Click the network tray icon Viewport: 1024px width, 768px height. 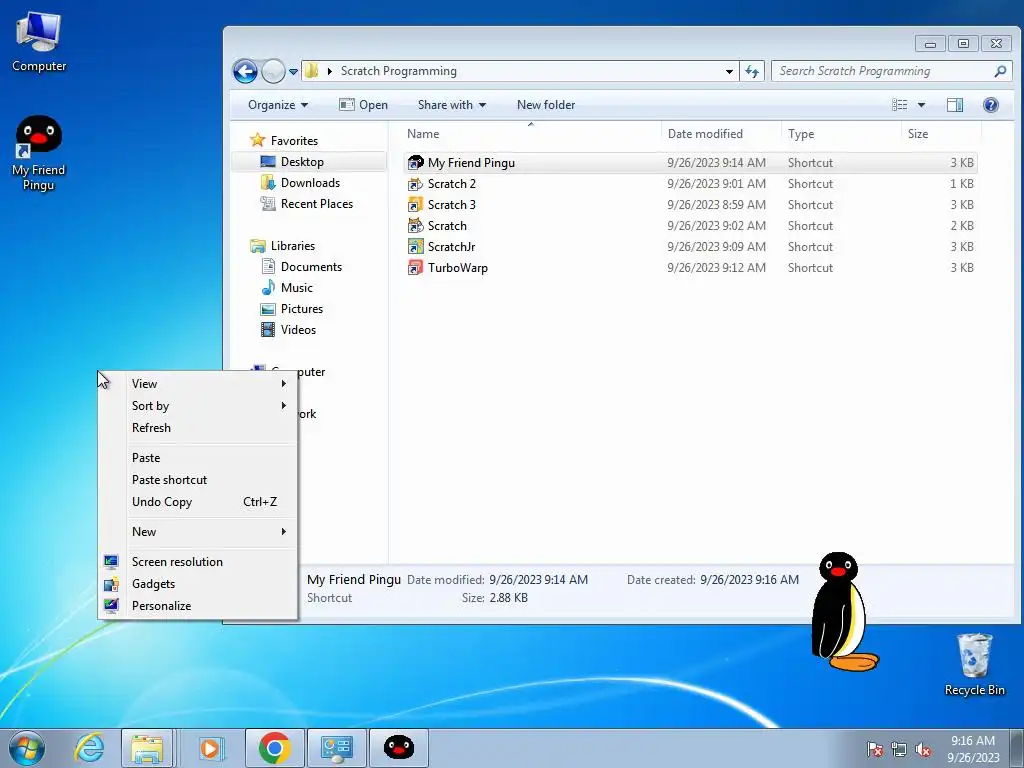[x=899, y=749]
